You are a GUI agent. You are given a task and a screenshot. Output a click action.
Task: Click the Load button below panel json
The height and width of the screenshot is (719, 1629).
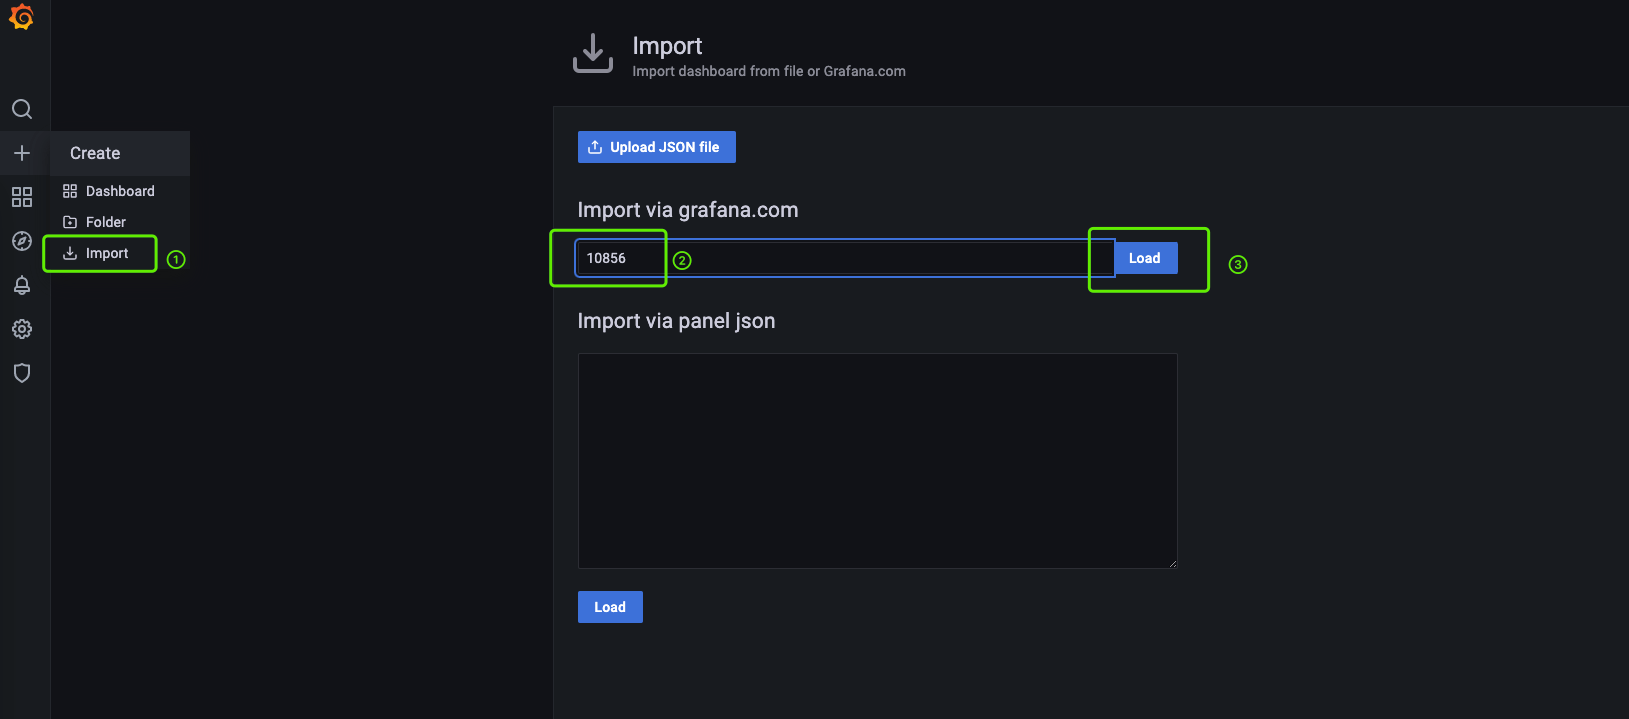pos(610,607)
